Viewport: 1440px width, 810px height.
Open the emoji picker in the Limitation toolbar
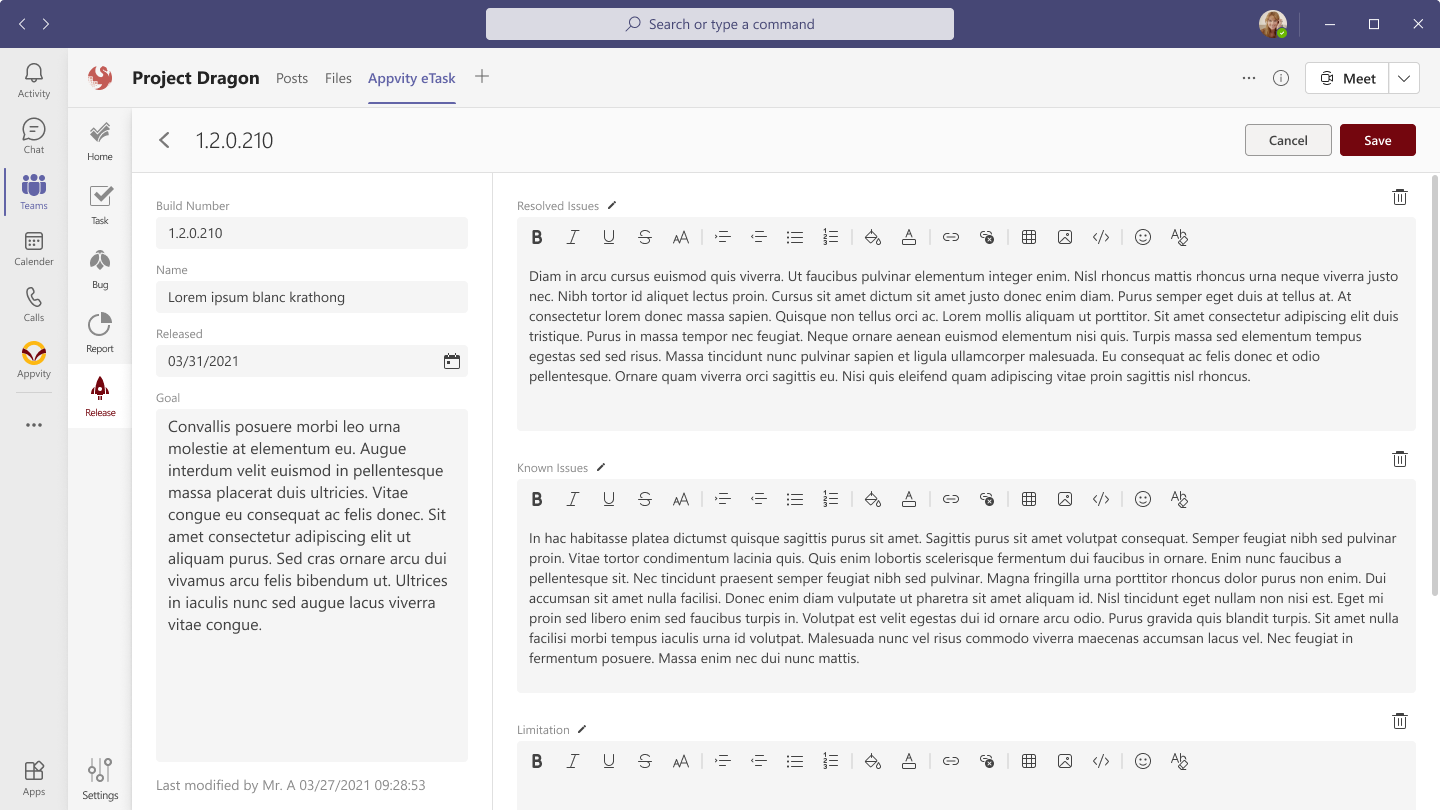click(1143, 761)
